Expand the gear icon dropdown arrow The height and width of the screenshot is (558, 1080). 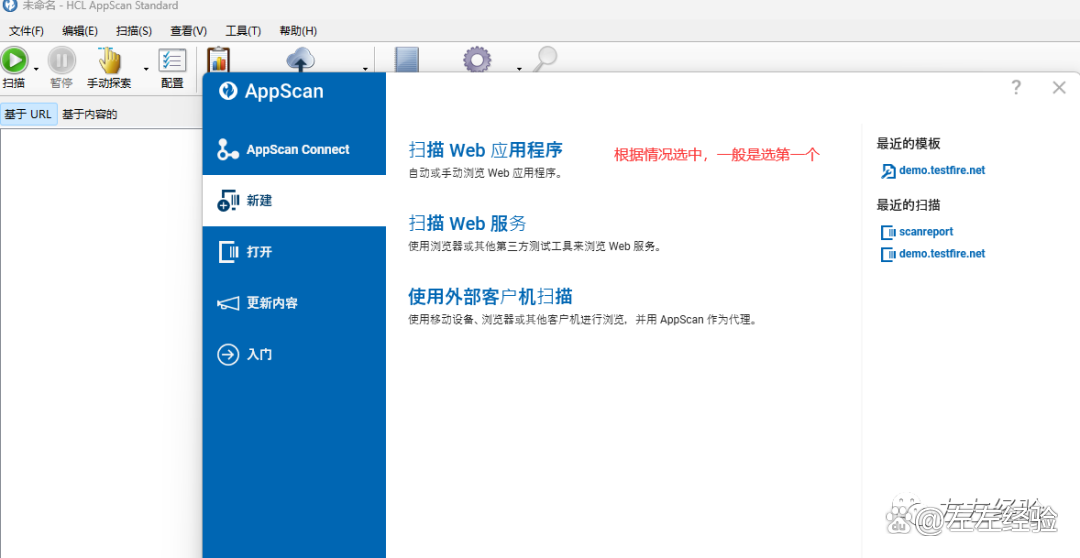(x=519, y=69)
